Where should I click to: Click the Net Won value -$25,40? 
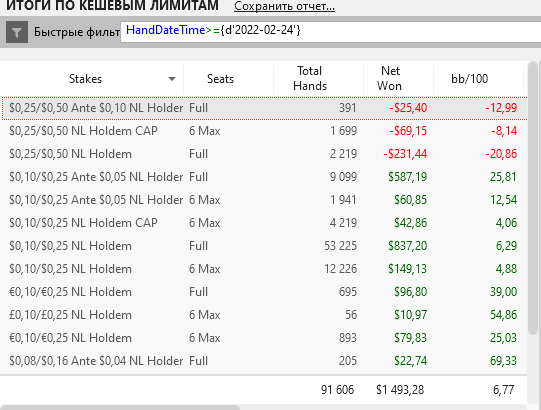408,108
